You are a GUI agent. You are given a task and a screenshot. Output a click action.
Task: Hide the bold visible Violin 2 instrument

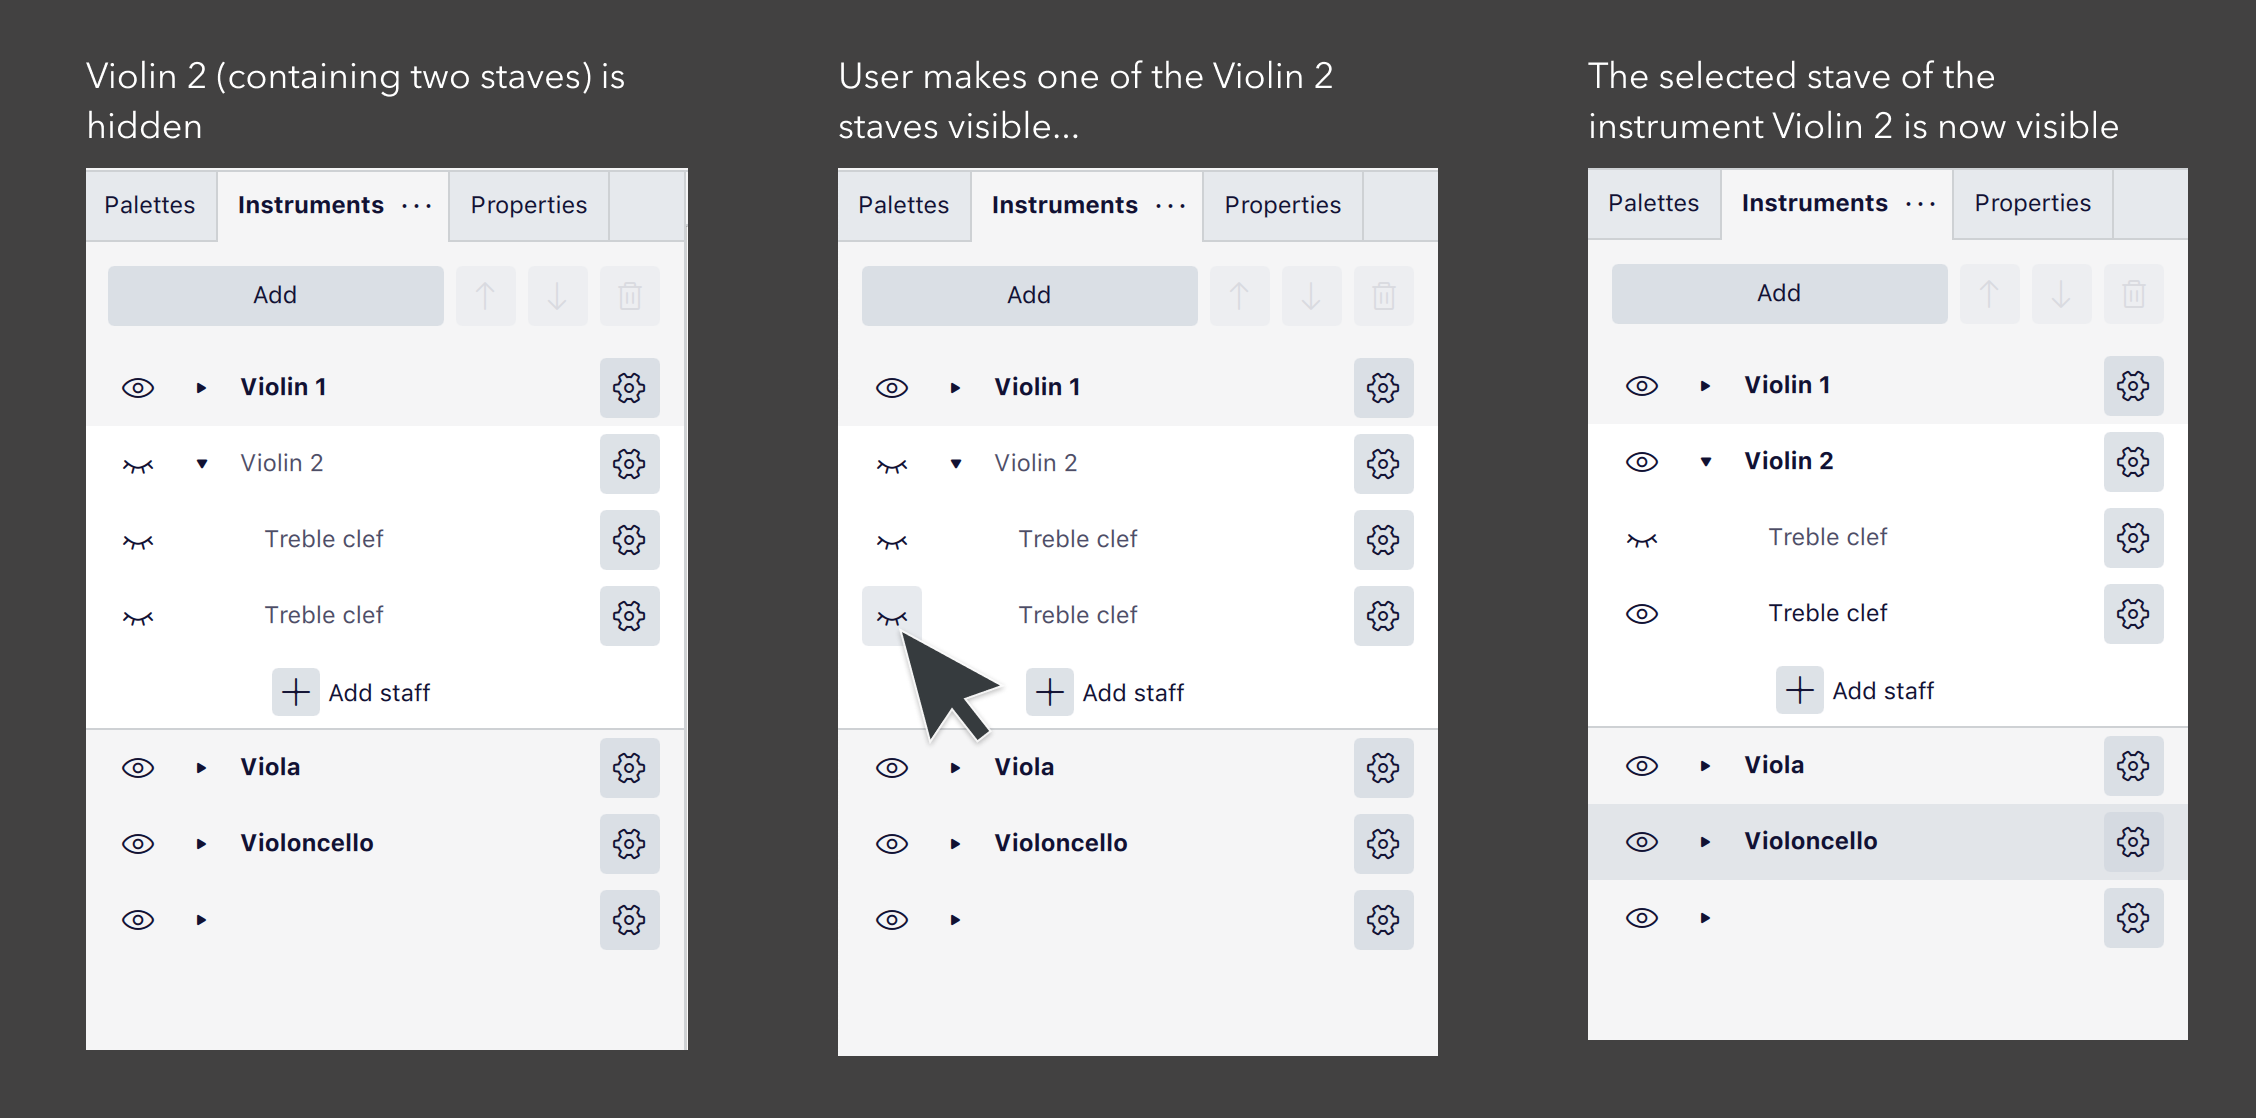1642,462
